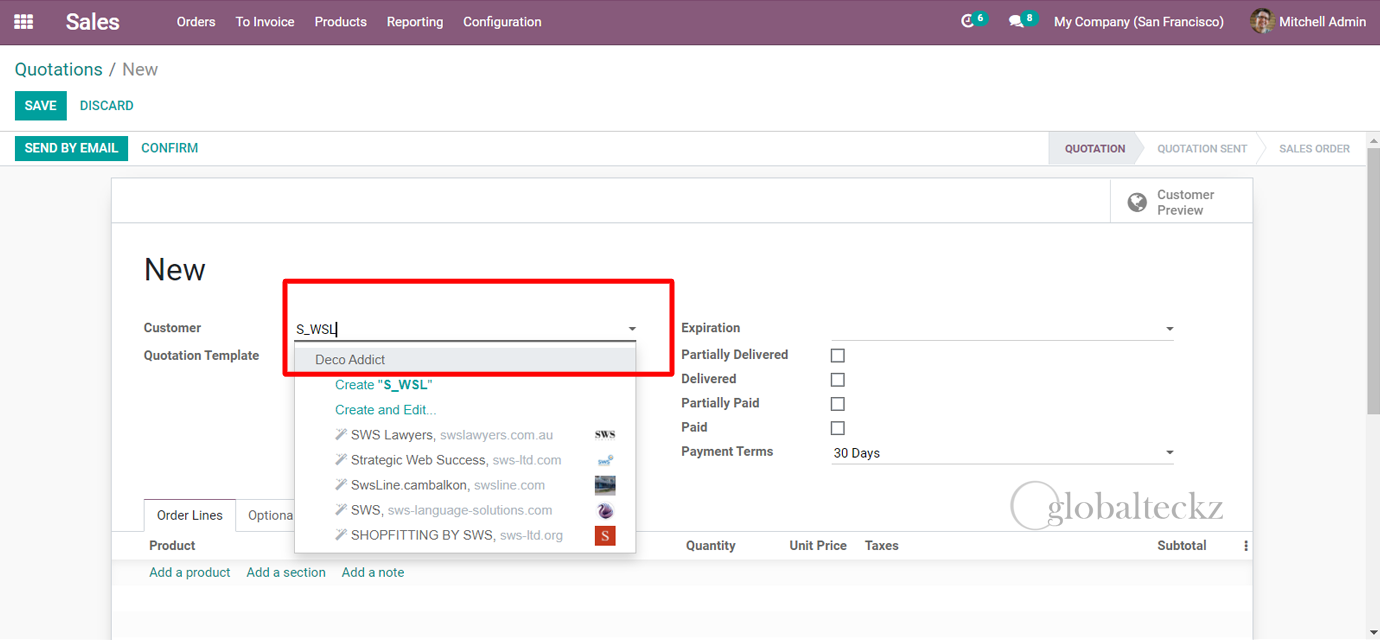Click wand icon beside SwsLine.cambalkon
The width and height of the screenshot is (1380, 640).
[x=341, y=485]
